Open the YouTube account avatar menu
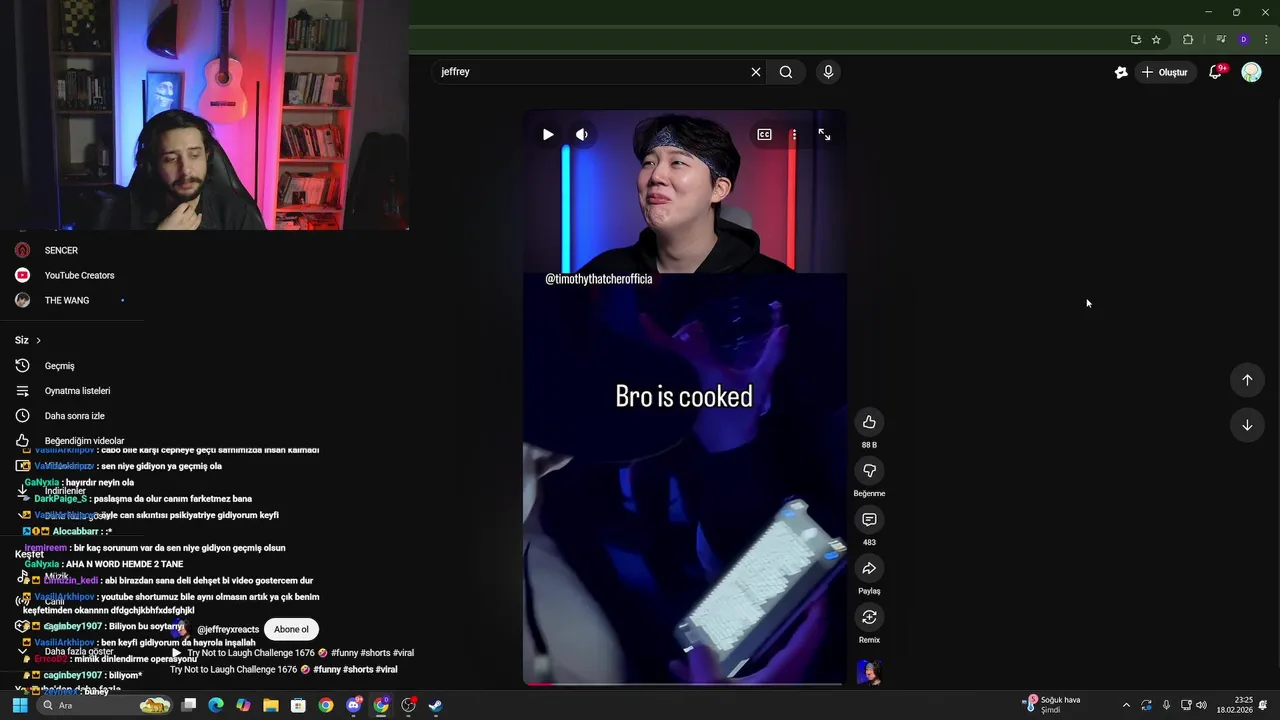This screenshot has width=1280, height=720. 1252,72
